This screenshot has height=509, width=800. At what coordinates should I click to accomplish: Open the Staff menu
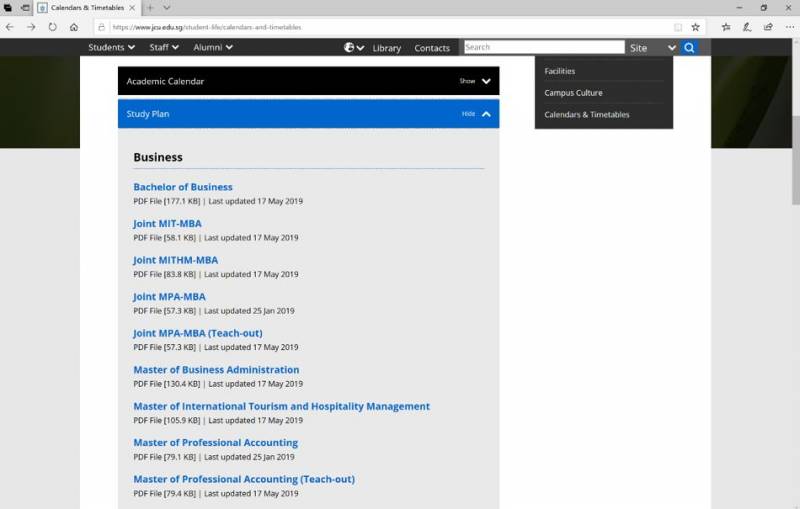pyautogui.click(x=164, y=47)
